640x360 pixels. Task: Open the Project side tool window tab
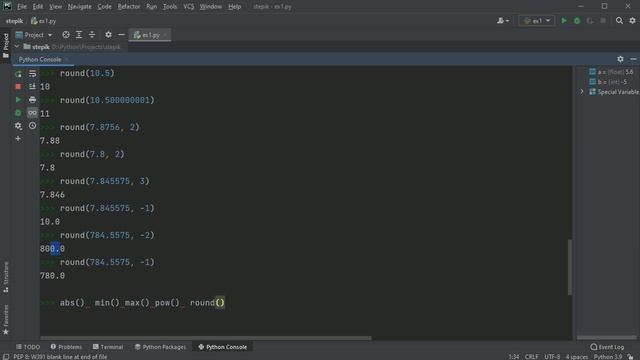(6, 45)
